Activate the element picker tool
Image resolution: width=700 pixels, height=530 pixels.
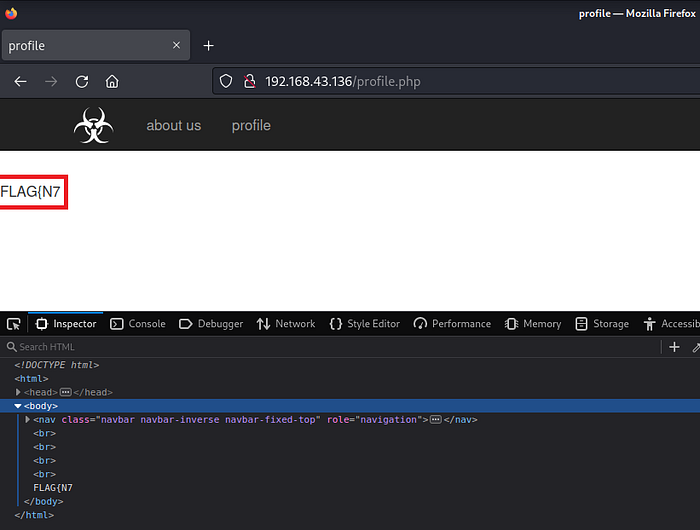click(x=13, y=324)
